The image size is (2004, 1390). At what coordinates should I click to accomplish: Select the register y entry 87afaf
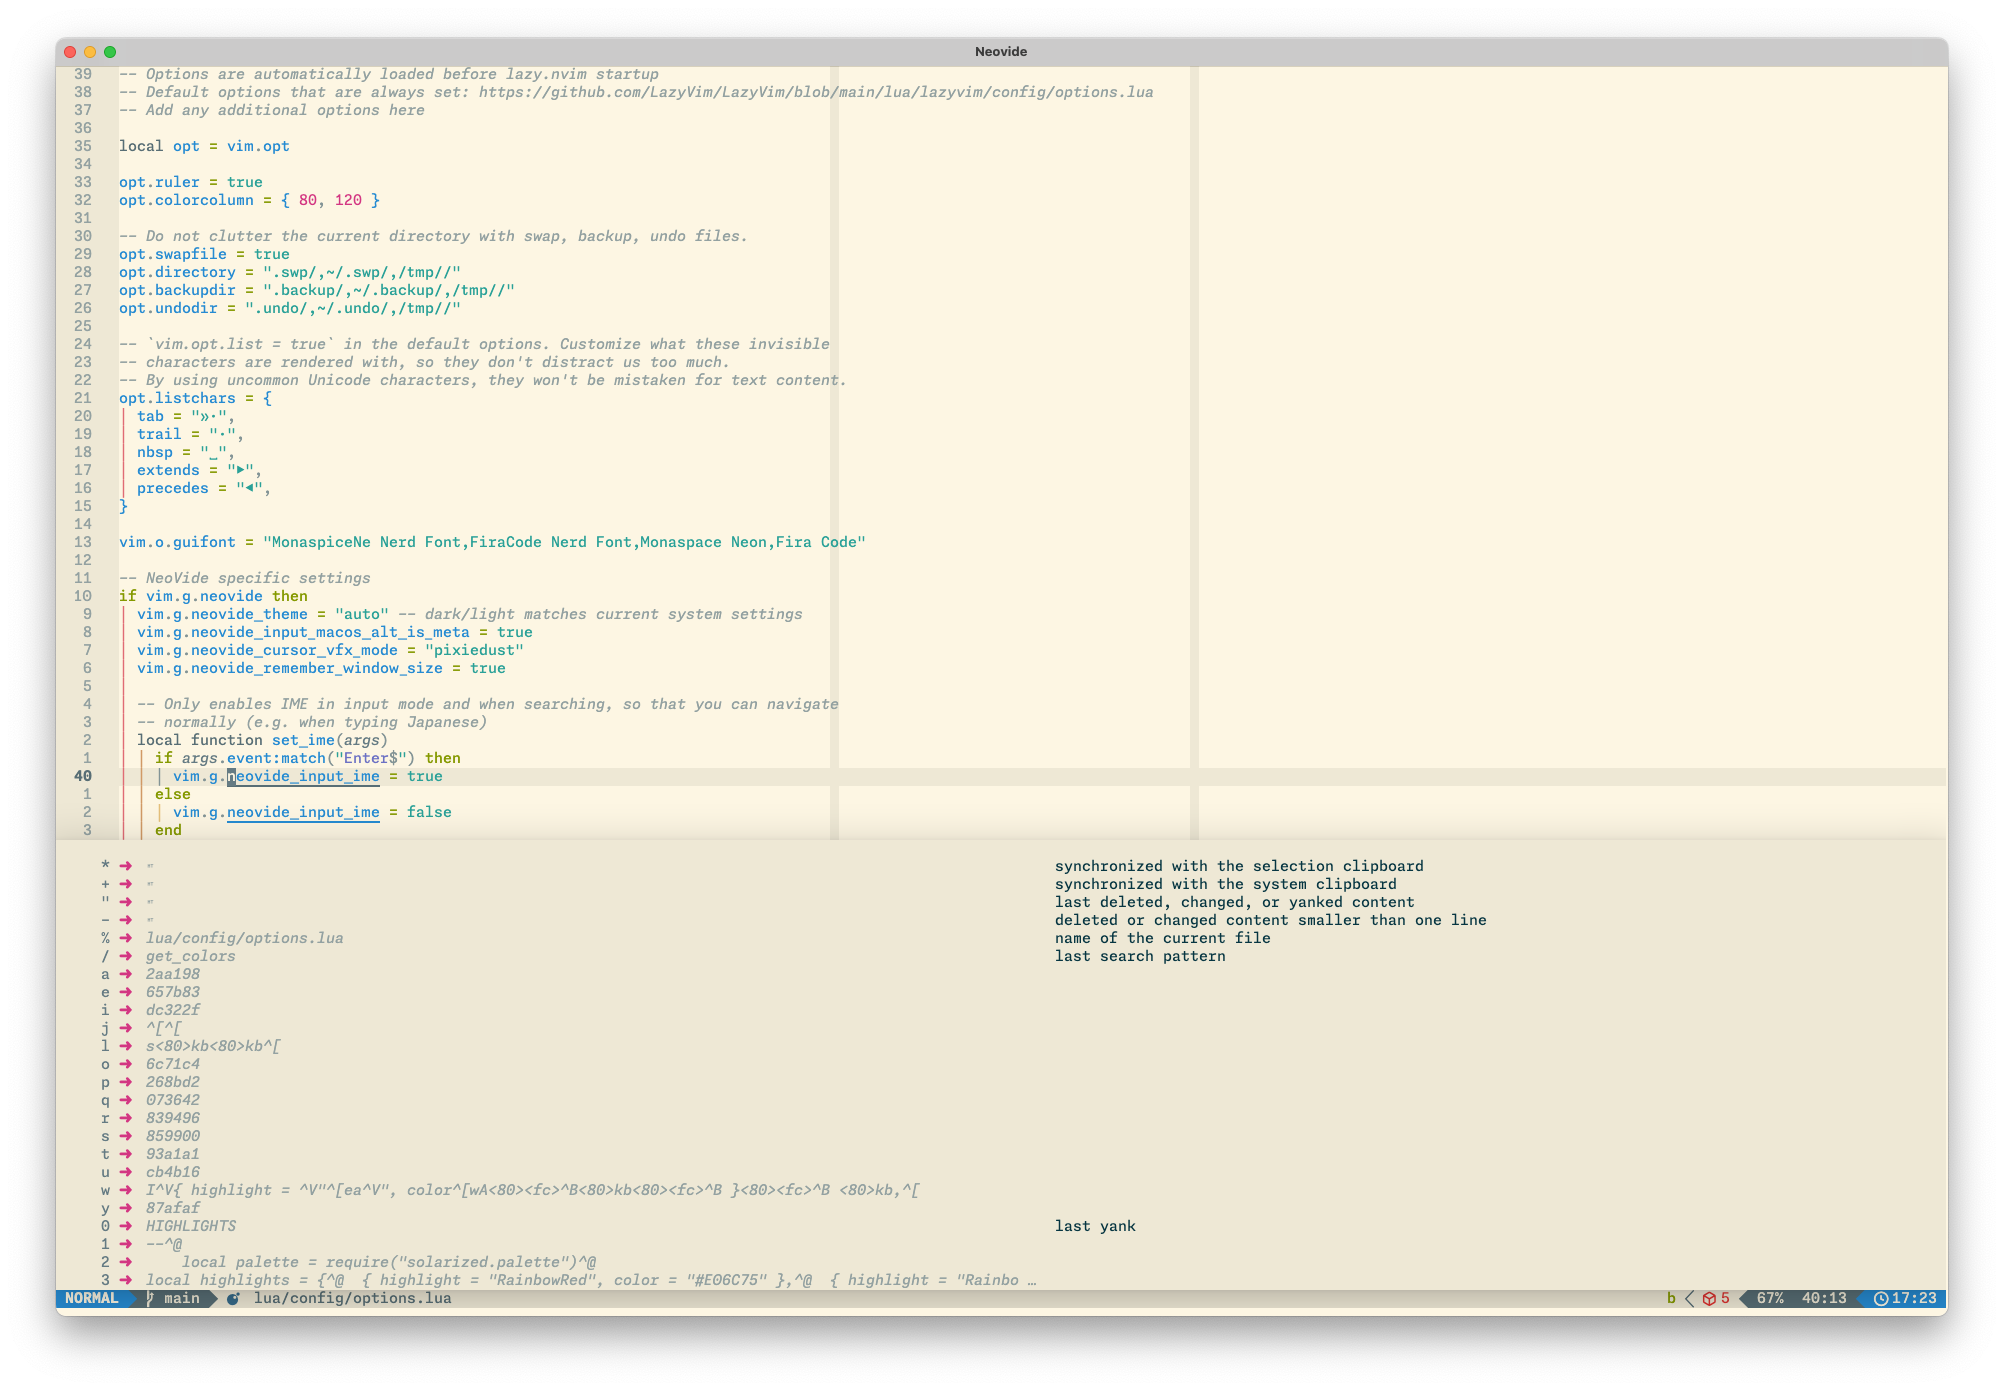coord(173,1208)
